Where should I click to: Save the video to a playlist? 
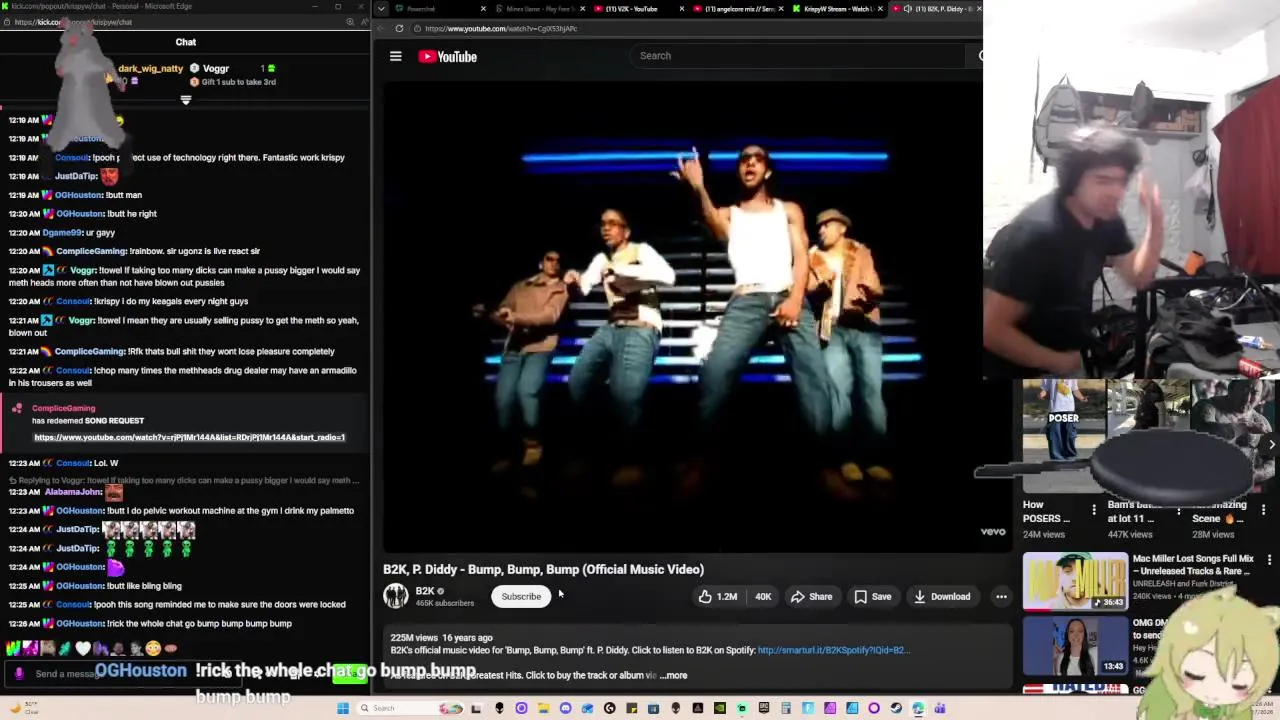pos(872,596)
